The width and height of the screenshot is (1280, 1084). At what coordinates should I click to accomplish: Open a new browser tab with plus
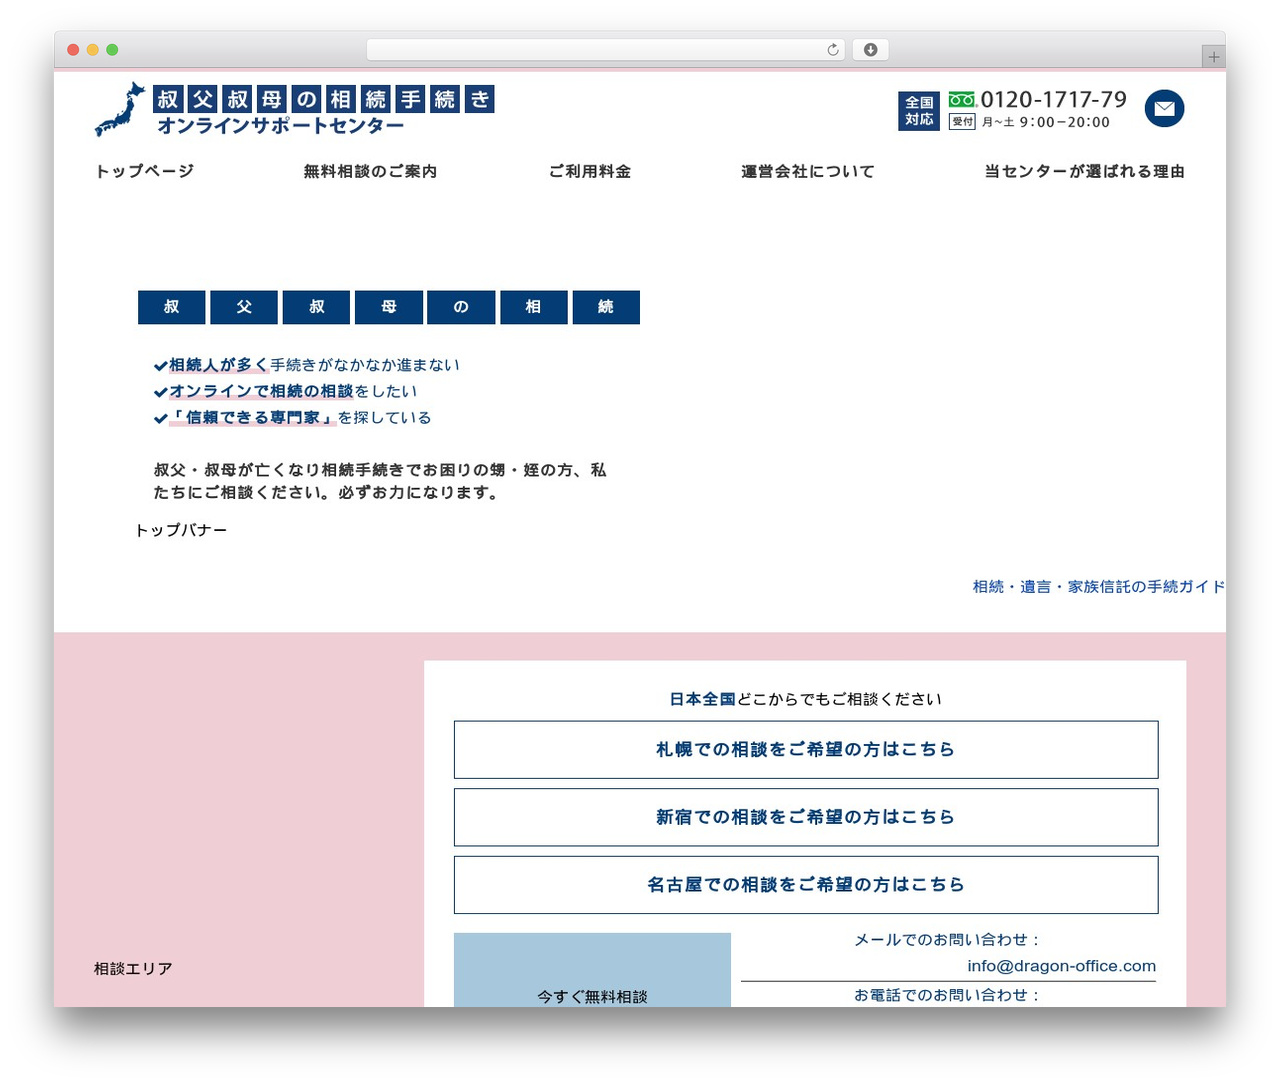tap(1213, 57)
